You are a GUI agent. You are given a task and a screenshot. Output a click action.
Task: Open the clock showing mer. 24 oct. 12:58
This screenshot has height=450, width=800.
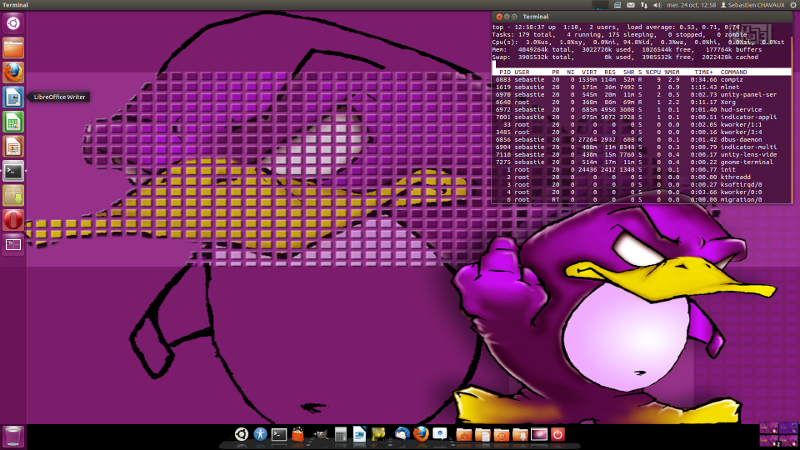point(691,5)
